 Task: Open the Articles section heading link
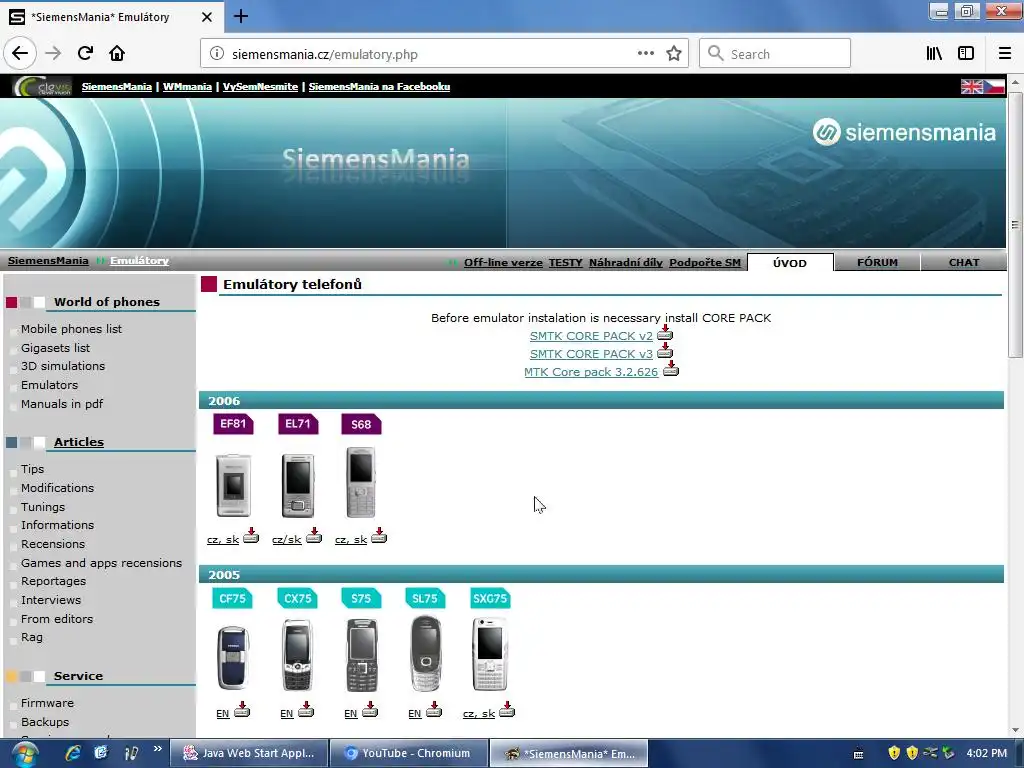click(78, 441)
